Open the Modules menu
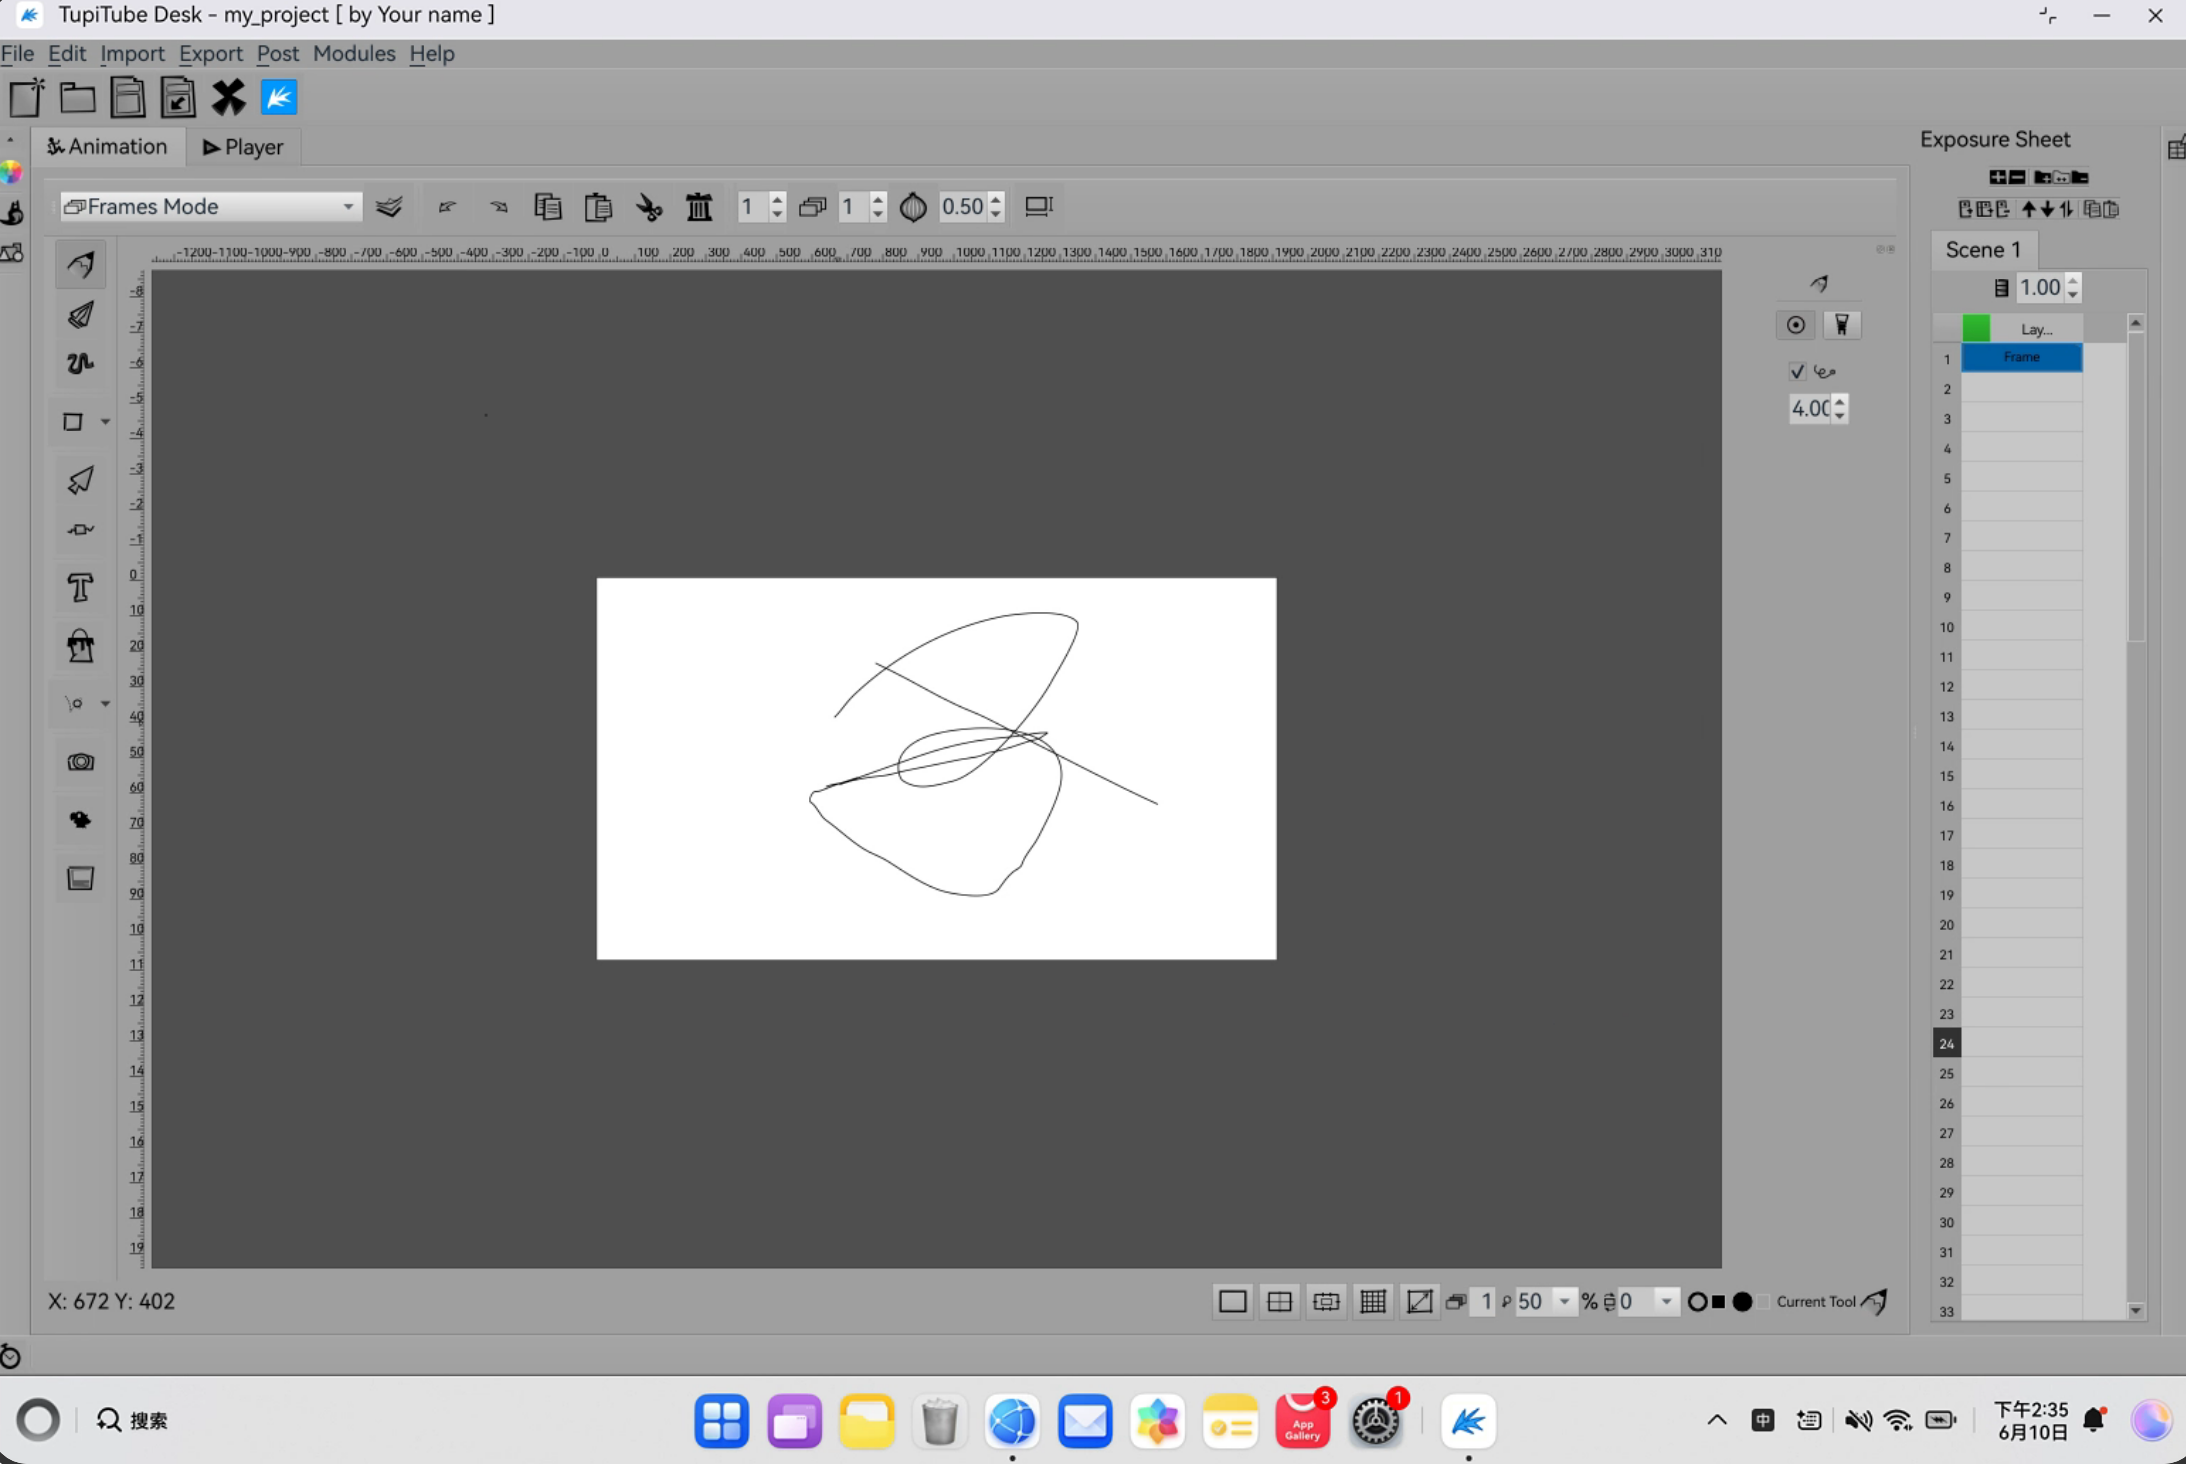The height and width of the screenshot is (1464, 2186). (x=354, y=53)
